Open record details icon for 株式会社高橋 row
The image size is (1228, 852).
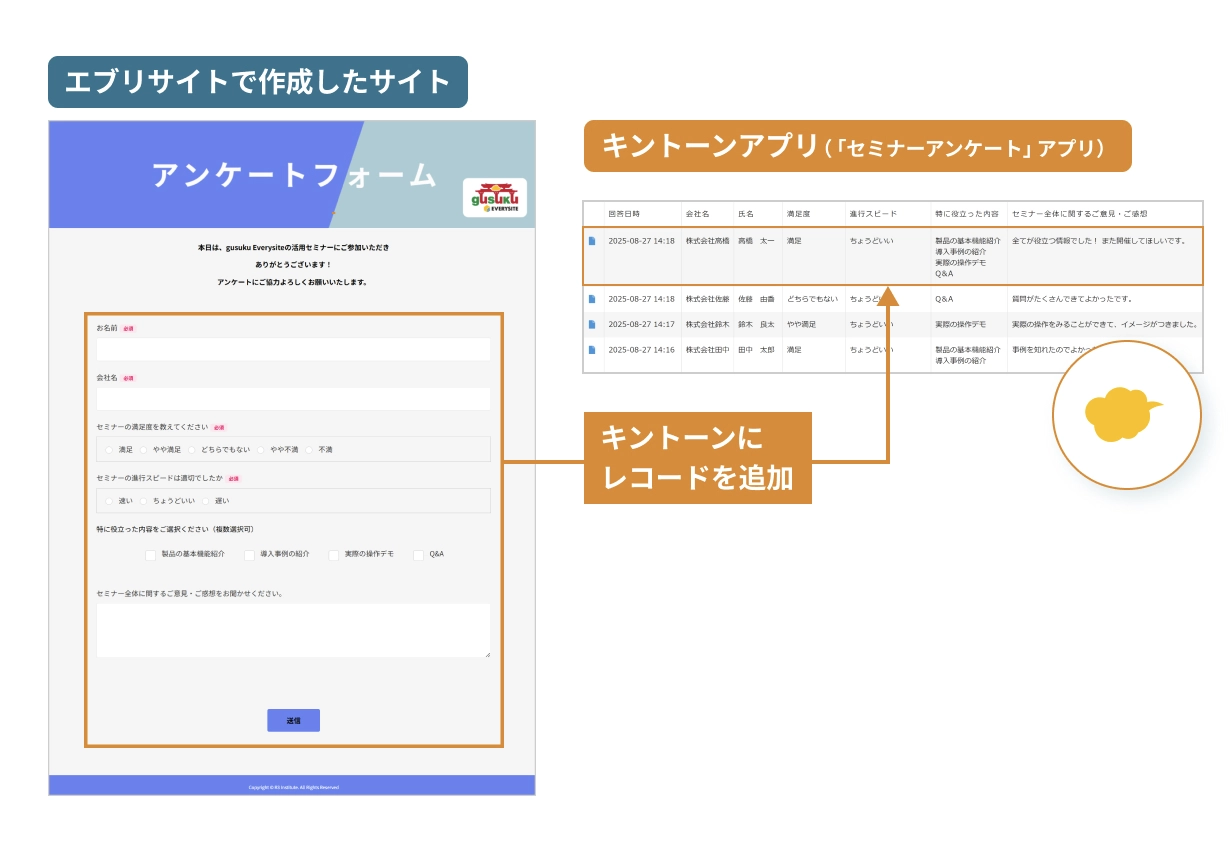592,241
